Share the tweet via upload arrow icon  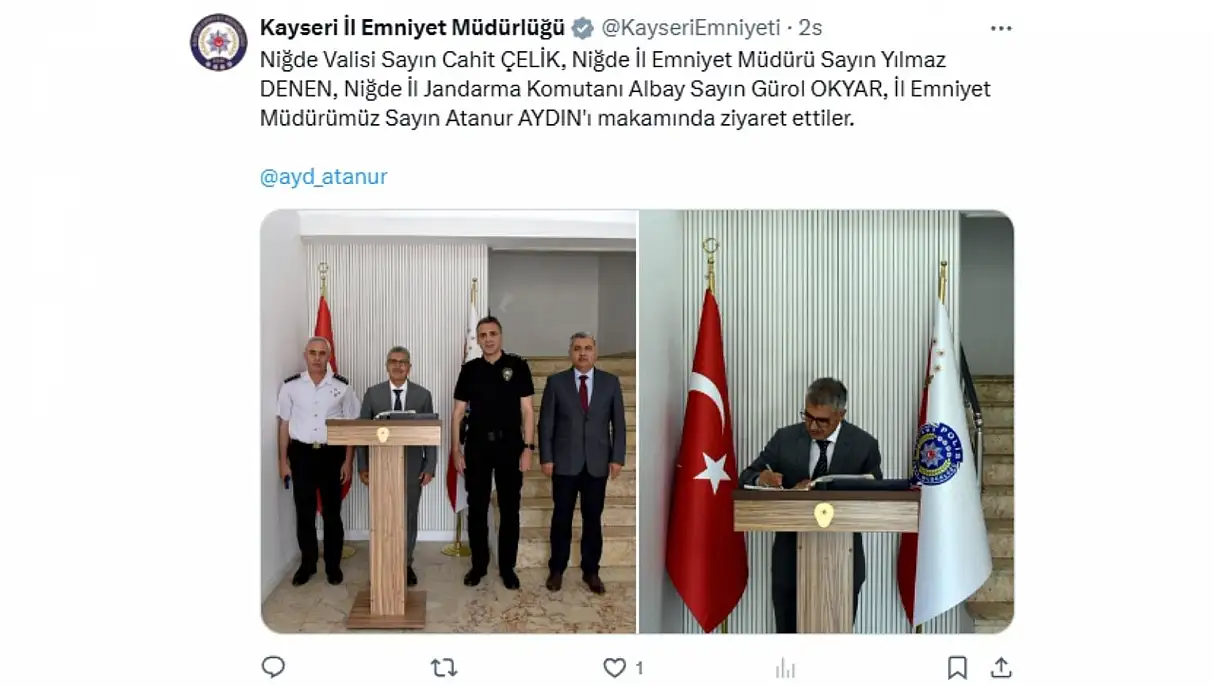click(1001, 667)
